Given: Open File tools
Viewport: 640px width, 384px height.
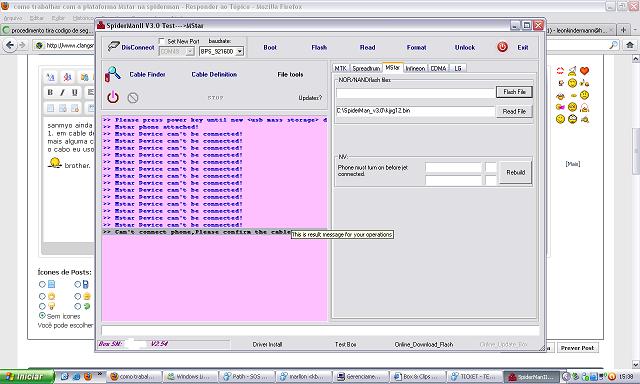Looking at the screenshot, I should pyautogui.click(x=290, y=74).
